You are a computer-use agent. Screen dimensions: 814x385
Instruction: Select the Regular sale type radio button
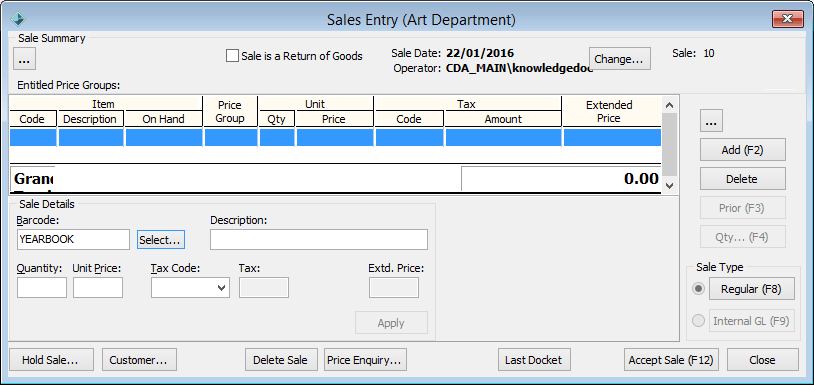coord(699,289)
